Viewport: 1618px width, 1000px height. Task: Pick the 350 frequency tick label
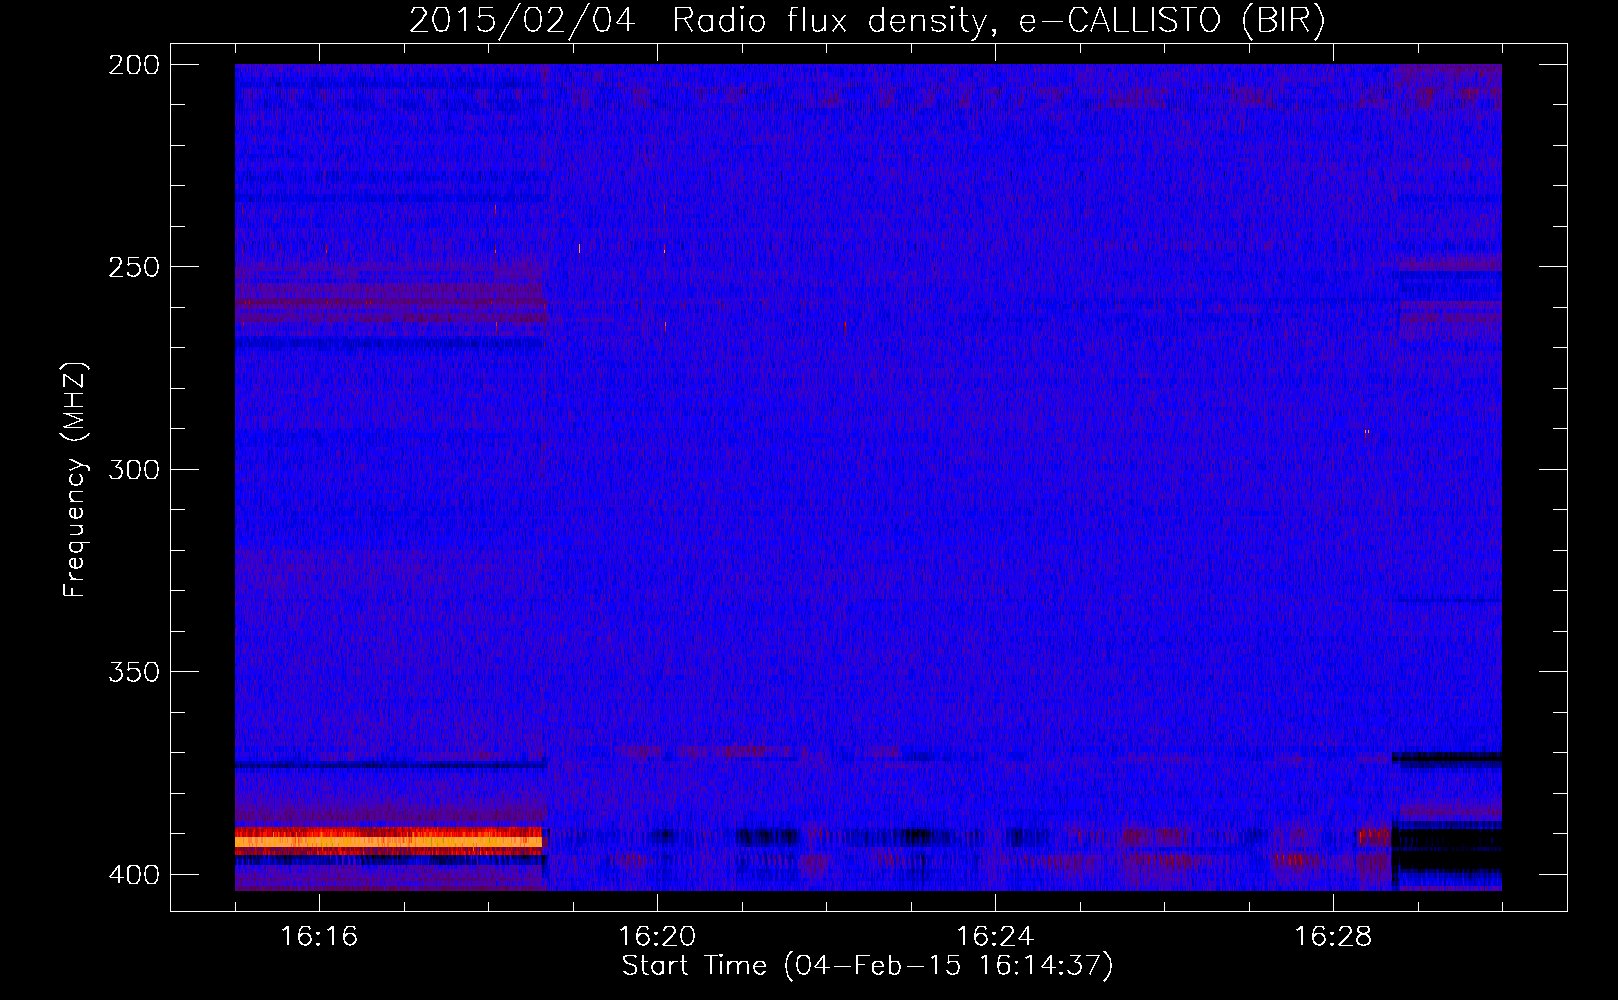(134, 672)
